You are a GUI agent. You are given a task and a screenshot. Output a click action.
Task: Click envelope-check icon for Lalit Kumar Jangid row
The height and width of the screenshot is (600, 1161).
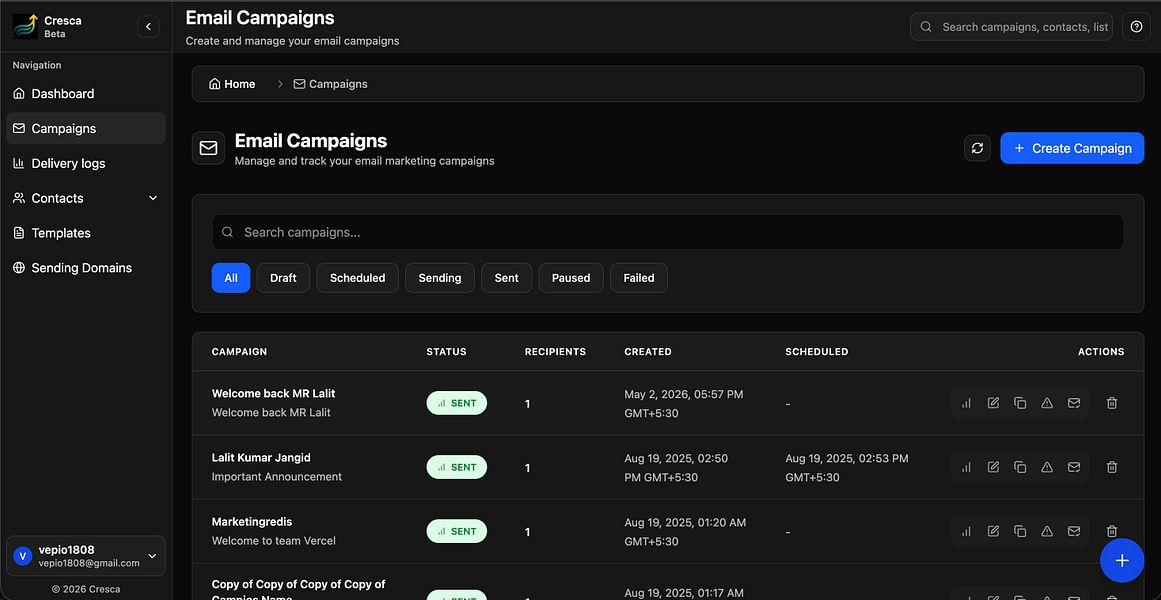click(x=1074, y=467)
